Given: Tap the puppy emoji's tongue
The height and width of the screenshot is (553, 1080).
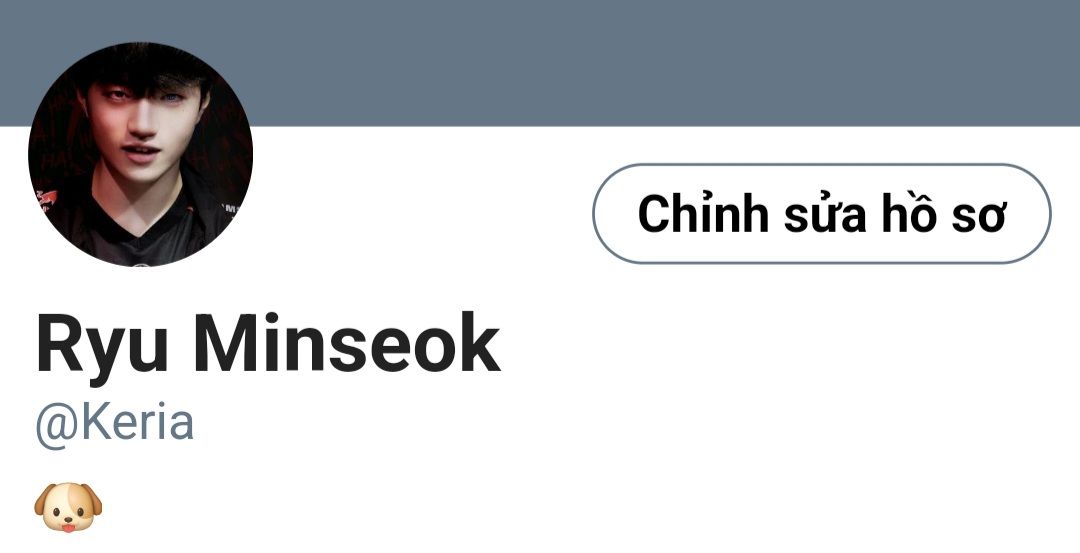Looking at the screenshot, I should point(68,528).
